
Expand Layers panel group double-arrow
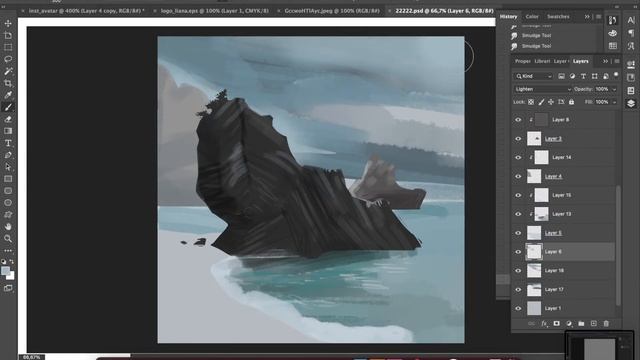point(605,61)
